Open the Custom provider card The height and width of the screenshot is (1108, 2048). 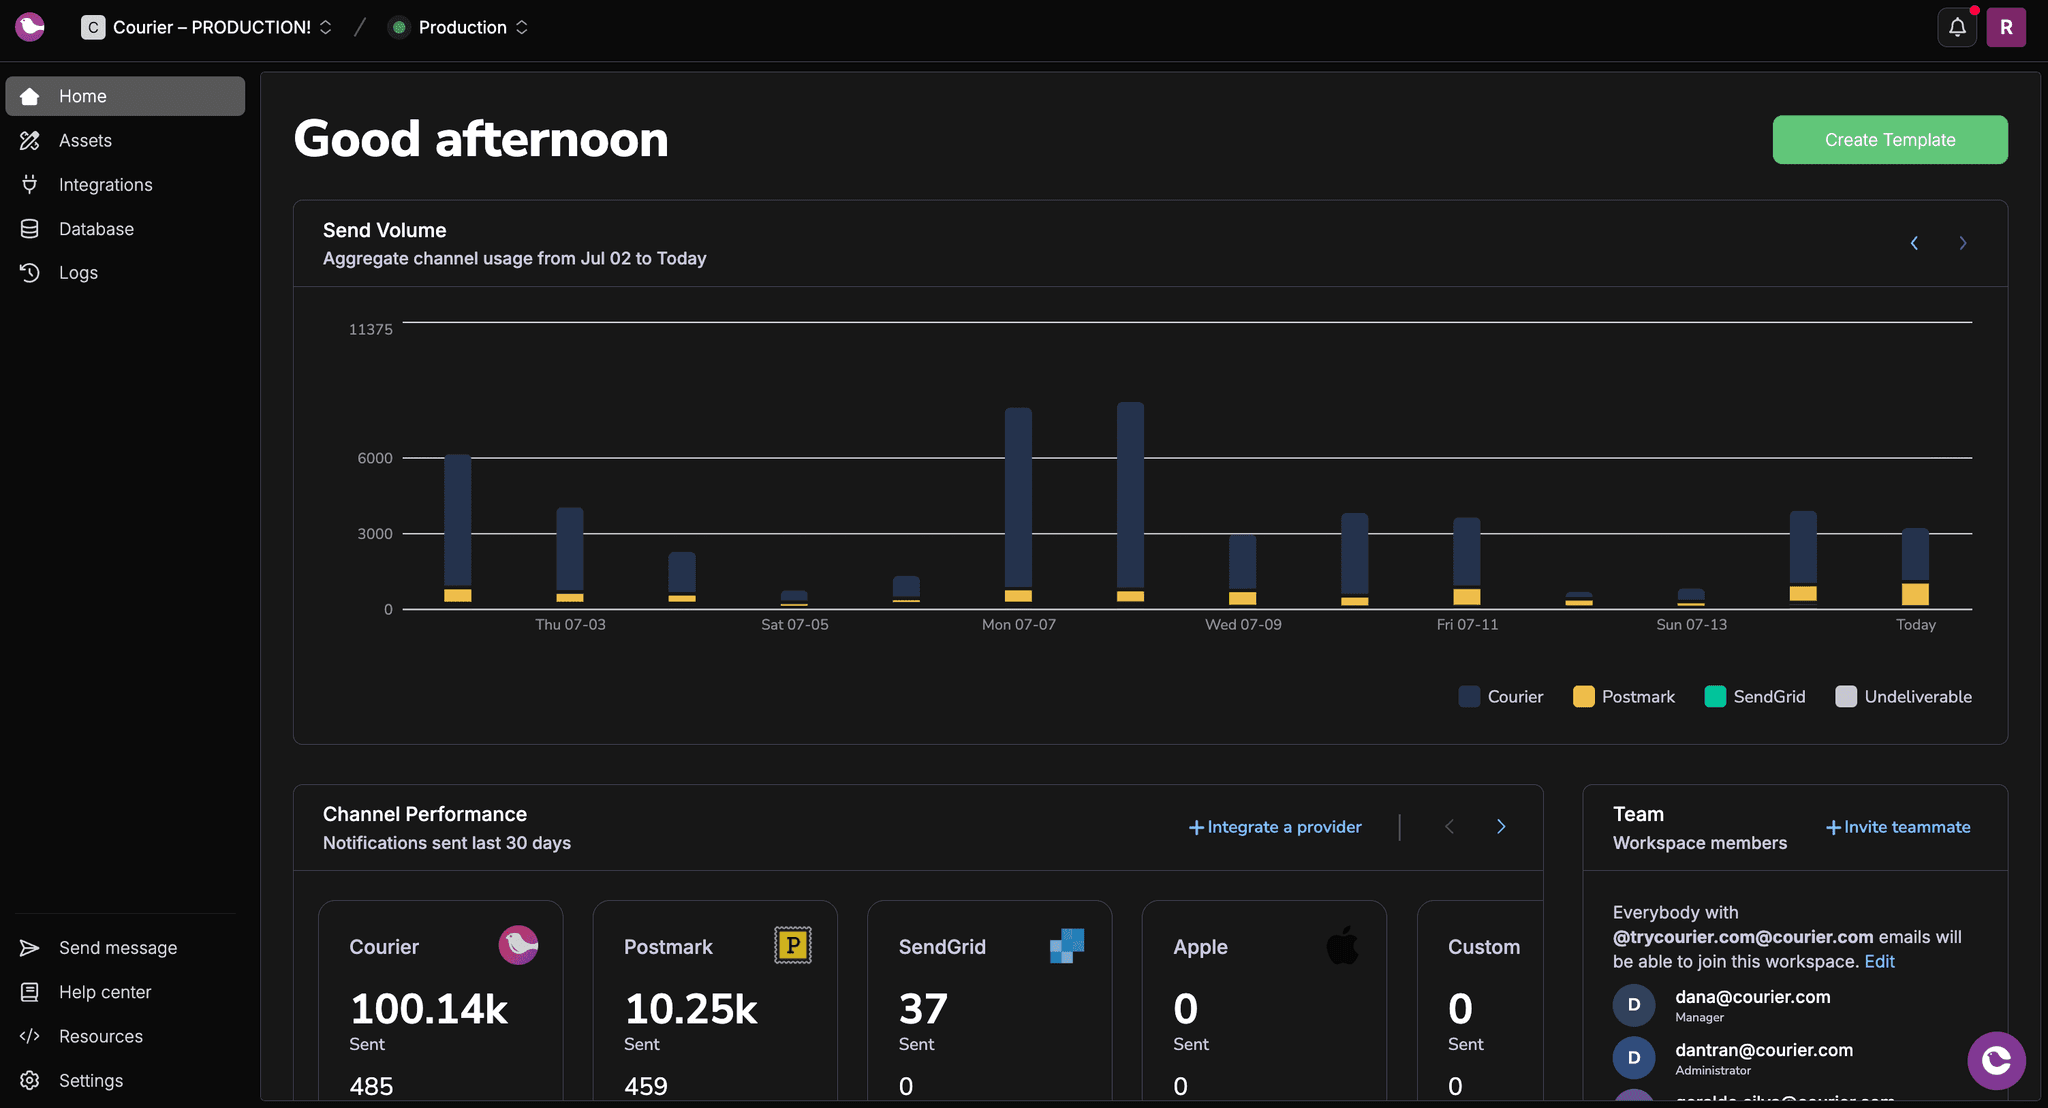coord(1481,1000)
